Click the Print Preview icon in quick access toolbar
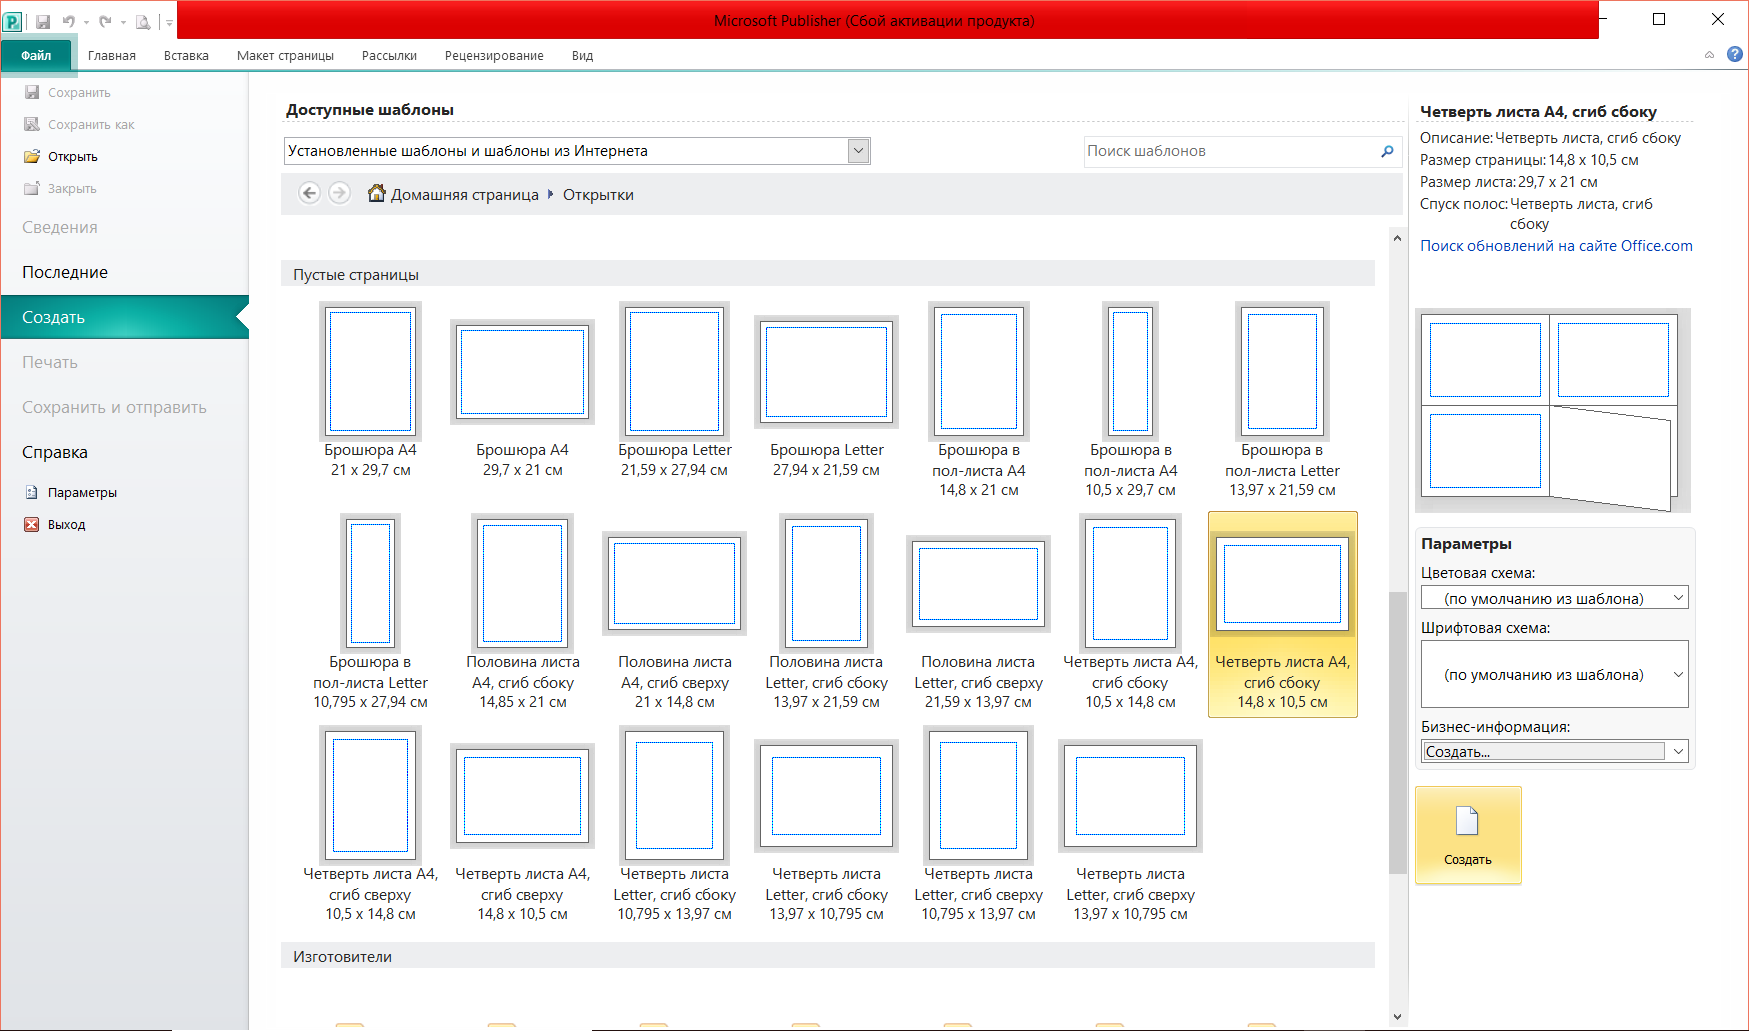 tap(143, 21)
